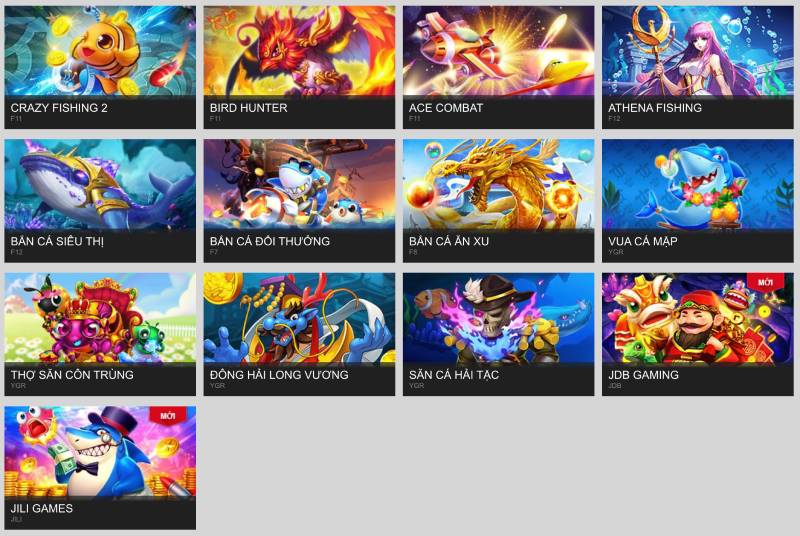Image resolution: width=800 pixels, height=536 pixels.
Task: Click the Vua Cá Mập title label
Action: (x=642, y=241)
